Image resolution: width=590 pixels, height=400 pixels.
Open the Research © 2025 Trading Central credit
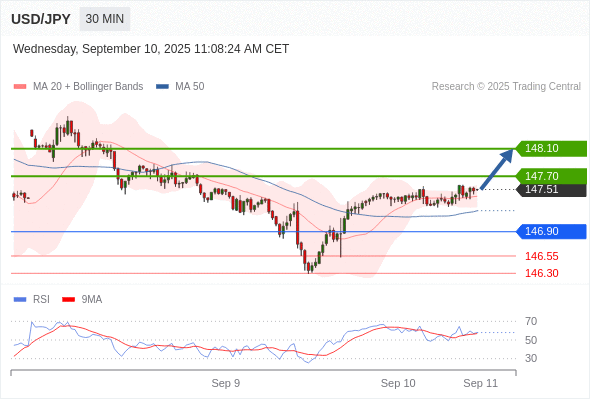[506, 87]
